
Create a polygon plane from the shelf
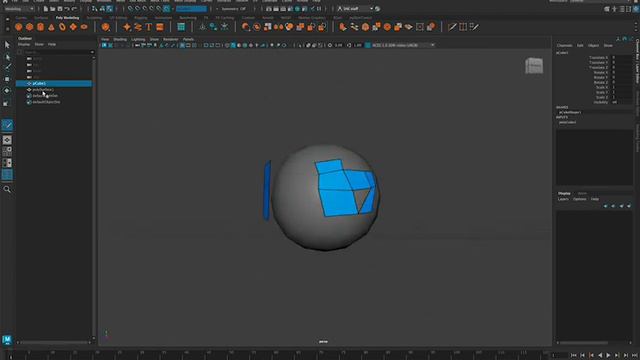(x=73, y=27)
